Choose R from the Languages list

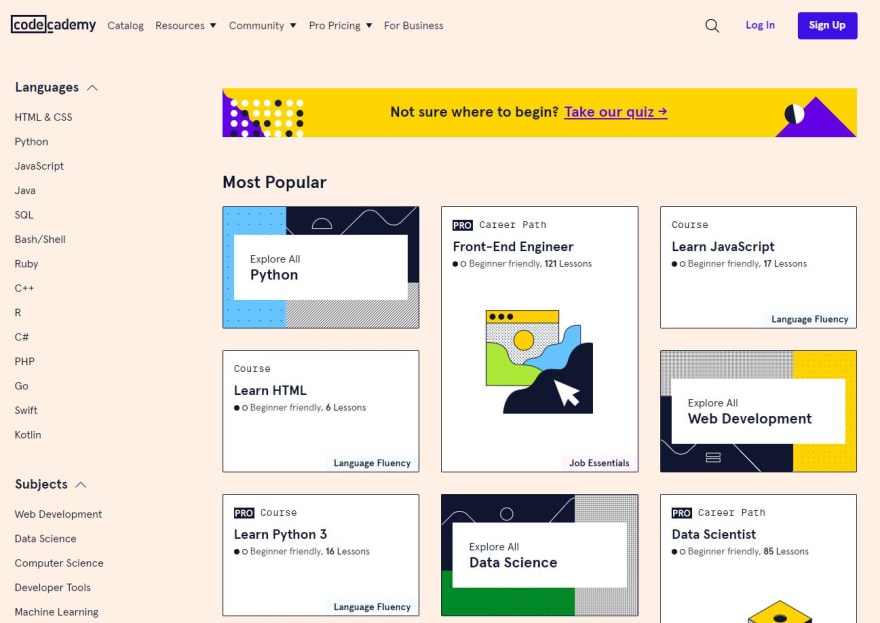click(x=18, y=313)
